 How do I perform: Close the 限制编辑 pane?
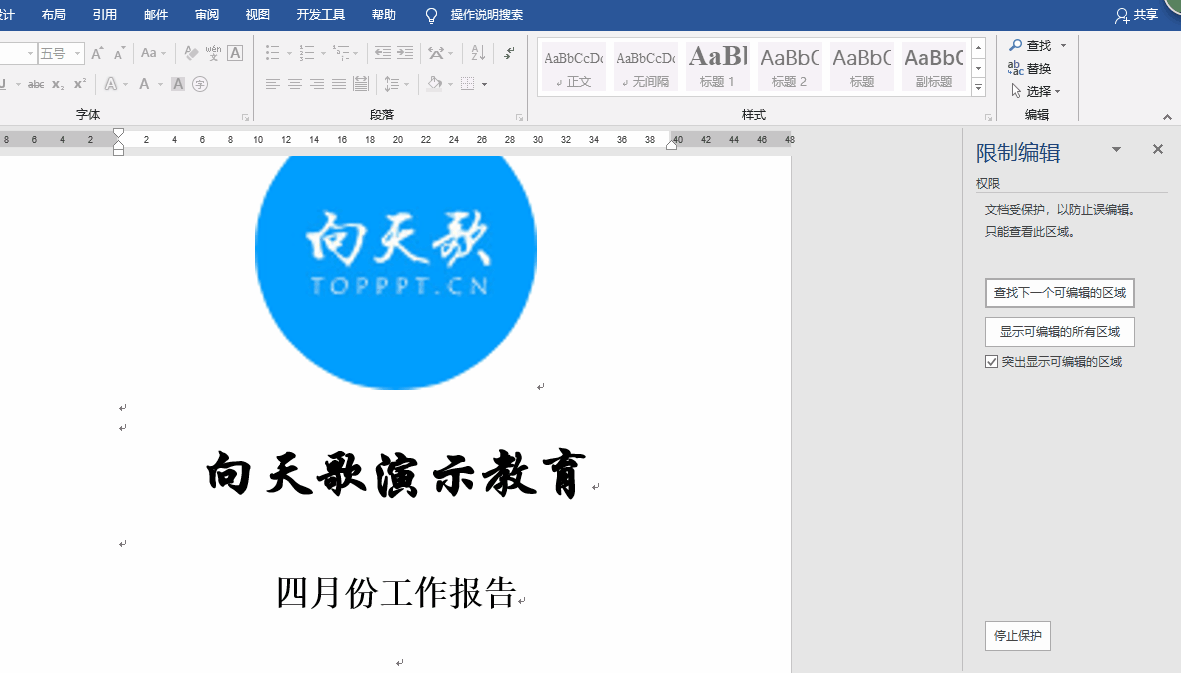click(1158, 149)
